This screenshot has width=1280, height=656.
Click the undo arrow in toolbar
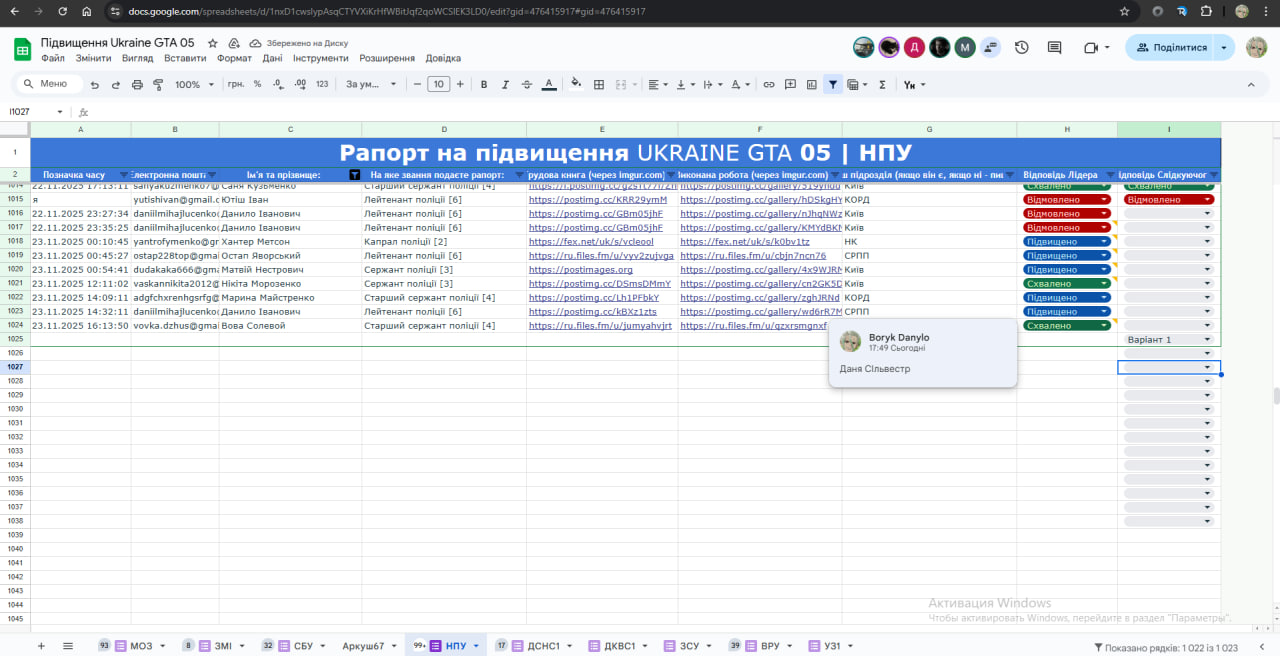95,85
